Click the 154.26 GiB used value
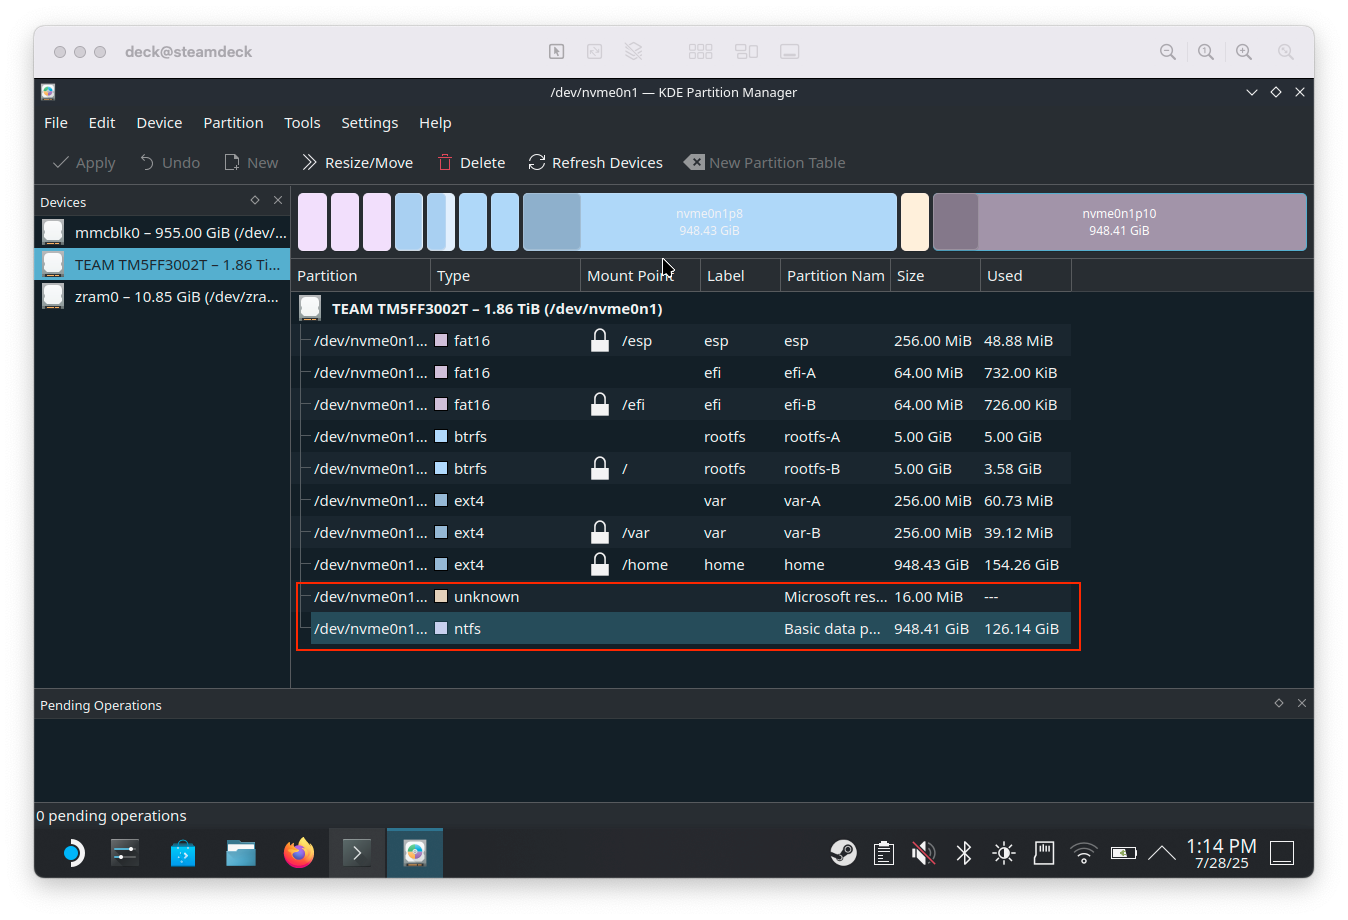 tap(1021, 565)
